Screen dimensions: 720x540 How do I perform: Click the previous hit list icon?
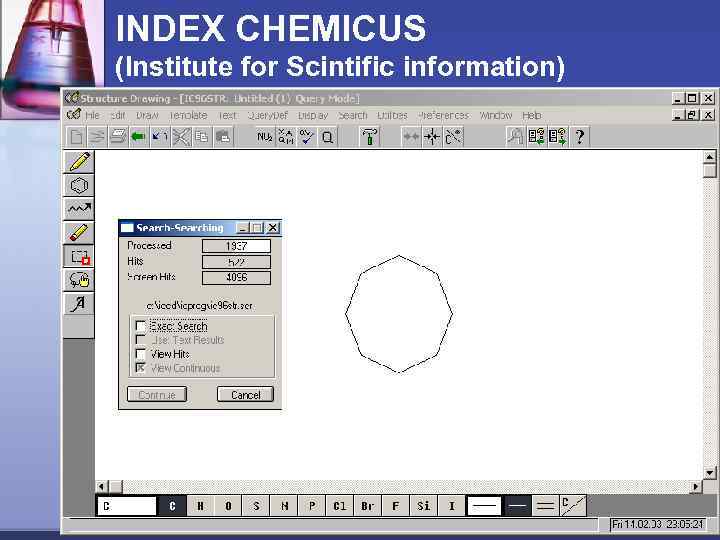(536, 137)
